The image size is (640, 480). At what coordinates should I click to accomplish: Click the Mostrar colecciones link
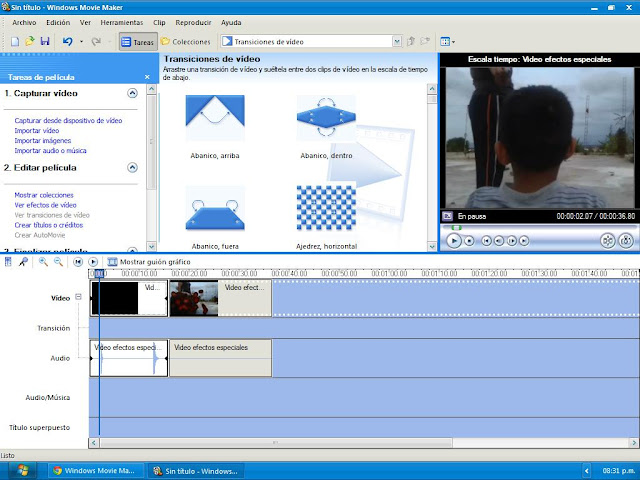point(44,195)
